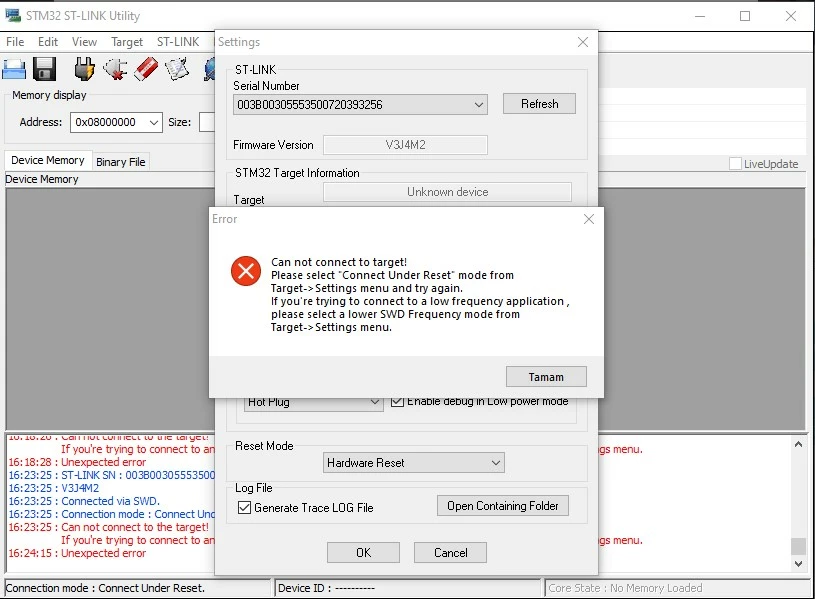Click the log scrollbar thumb
815x599 pixels.
pyautogui.click(x=798, y=546)
